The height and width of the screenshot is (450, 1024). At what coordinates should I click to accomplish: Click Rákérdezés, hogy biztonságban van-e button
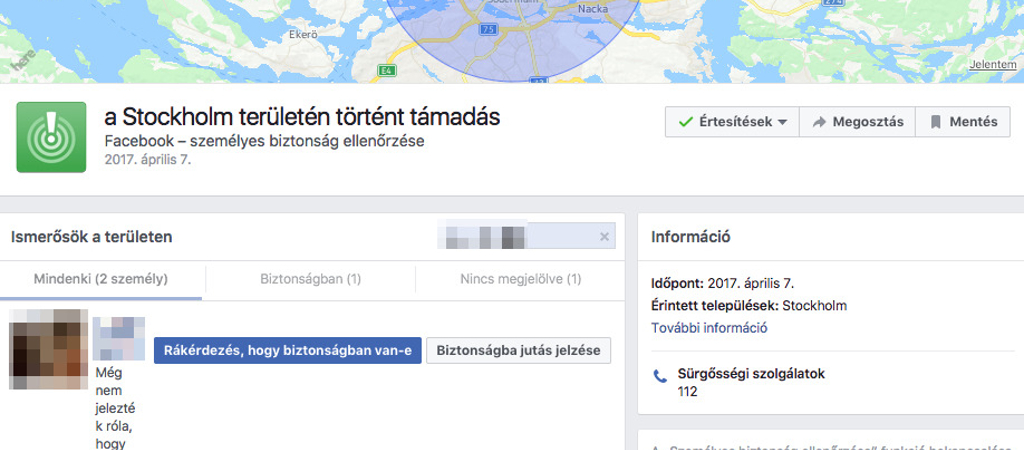(288, 351)
